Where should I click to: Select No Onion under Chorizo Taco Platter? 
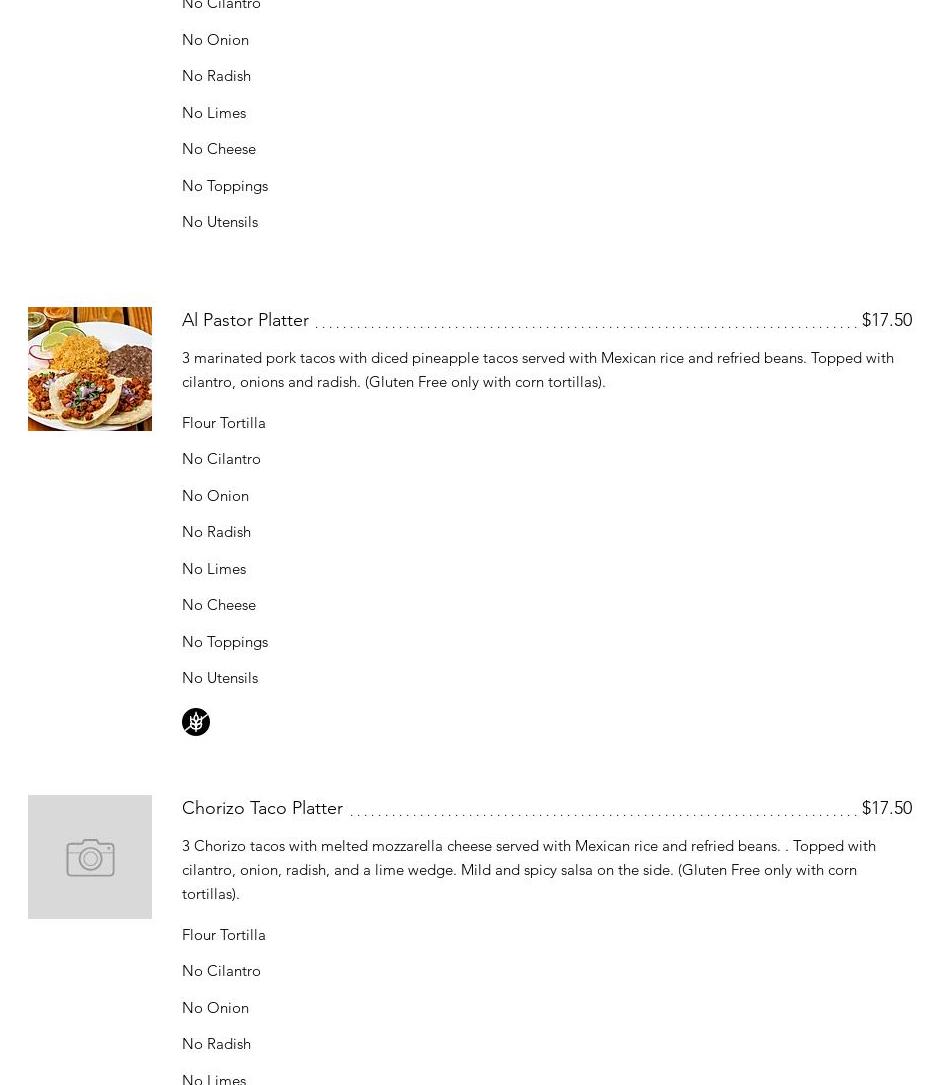click(215, 1008)
